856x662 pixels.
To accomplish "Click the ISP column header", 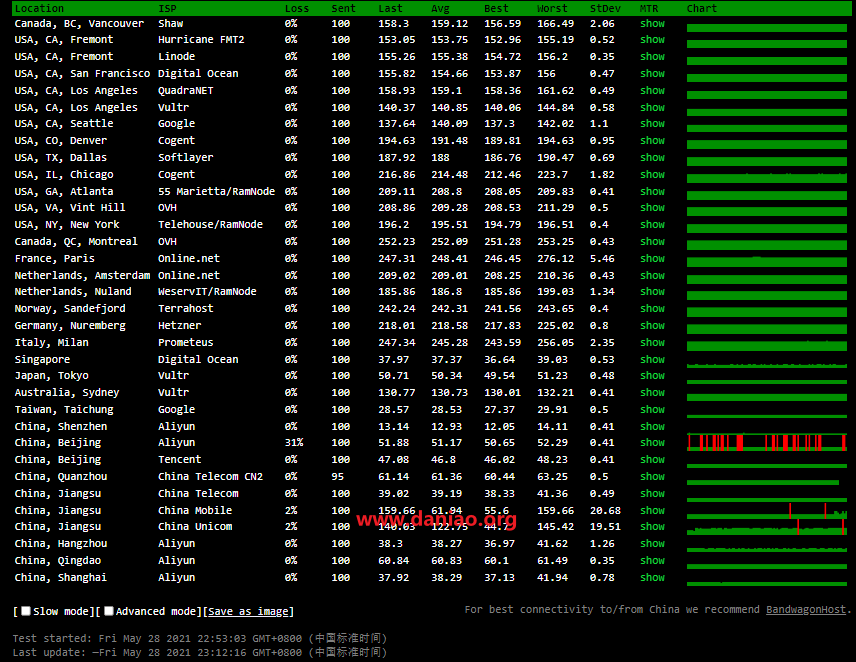I will point(167,8).
